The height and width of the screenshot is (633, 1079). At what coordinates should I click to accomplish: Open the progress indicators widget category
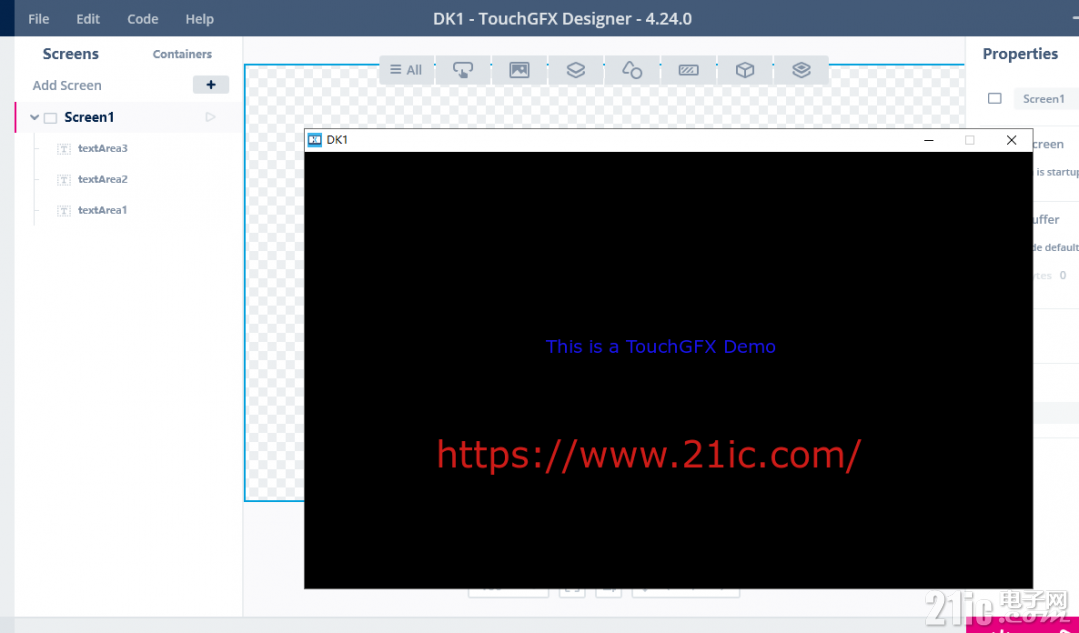pos(688,69)
